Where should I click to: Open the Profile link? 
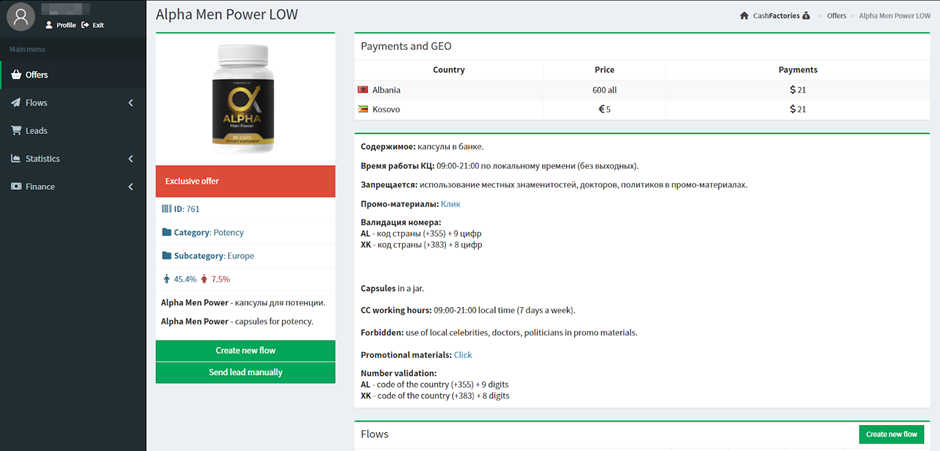tap(61, 25)
